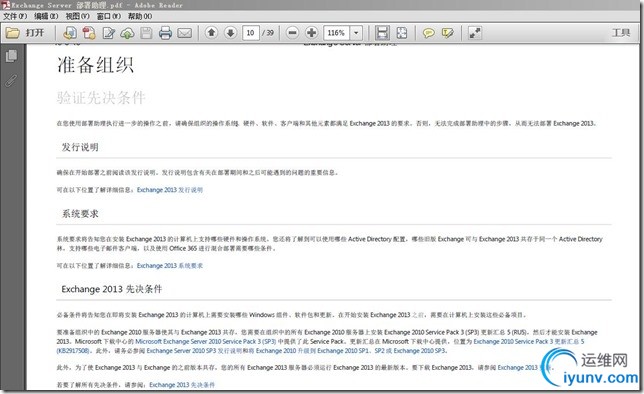Open the Exchange 2013 系统要求 link
The height and width of the screenshot is (394, 644).
point(170,266)
